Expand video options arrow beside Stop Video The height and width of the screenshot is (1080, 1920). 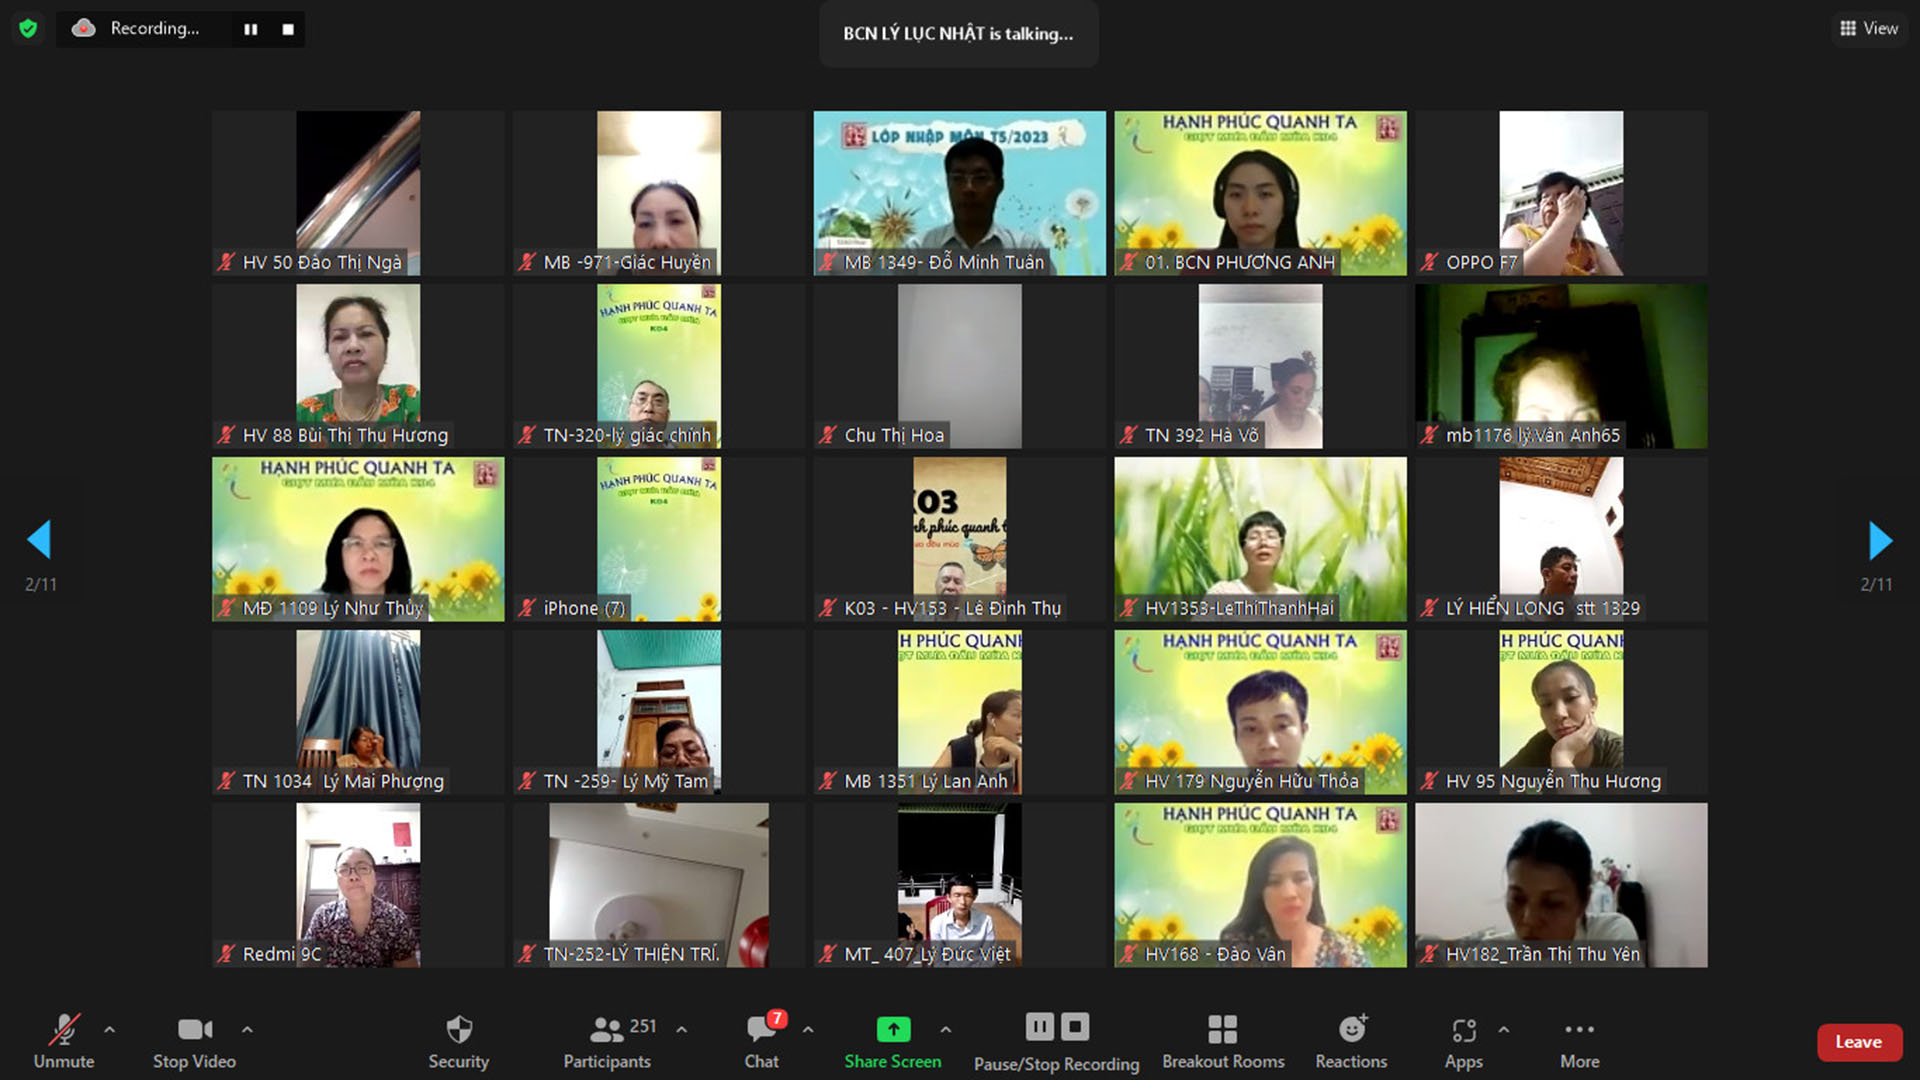coord(247,1029)
